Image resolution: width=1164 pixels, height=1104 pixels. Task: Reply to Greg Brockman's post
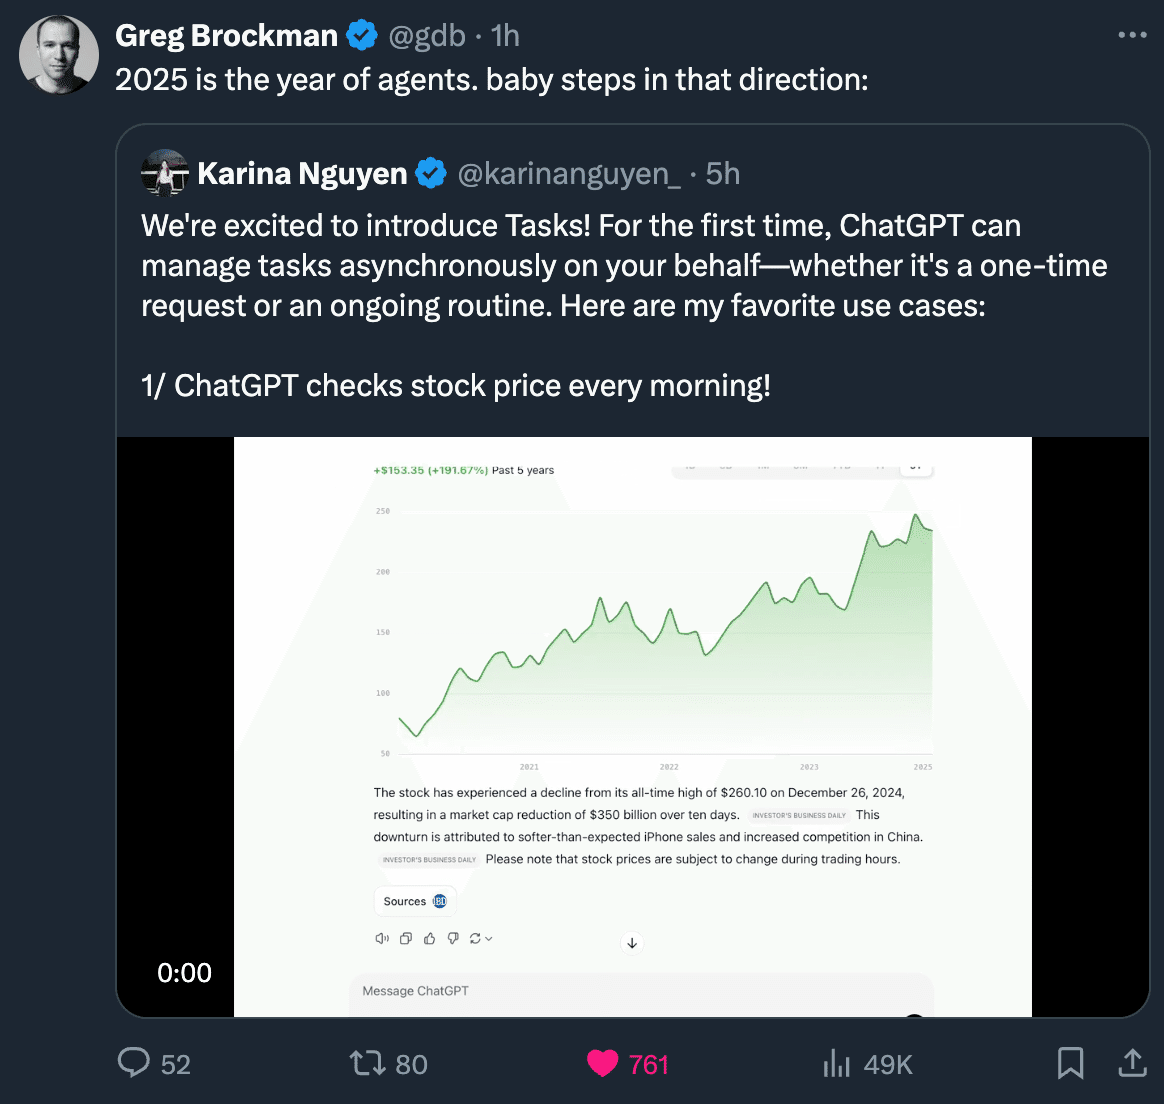(134, 1063)
